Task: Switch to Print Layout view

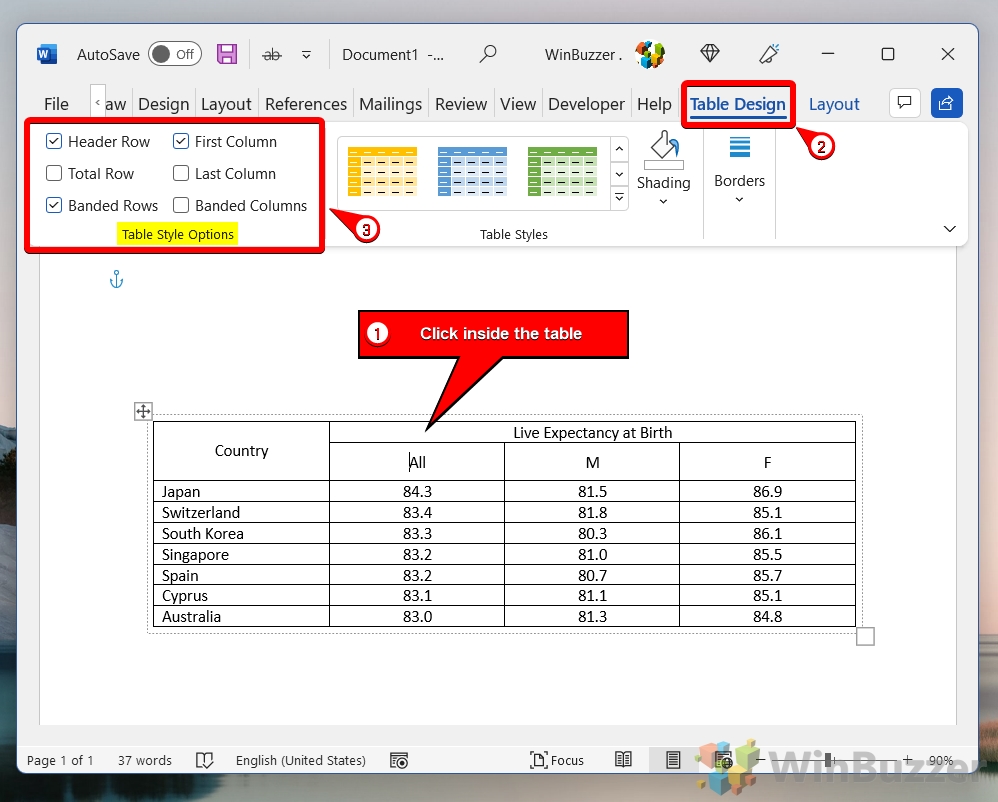Action: (x=673, y=759)
